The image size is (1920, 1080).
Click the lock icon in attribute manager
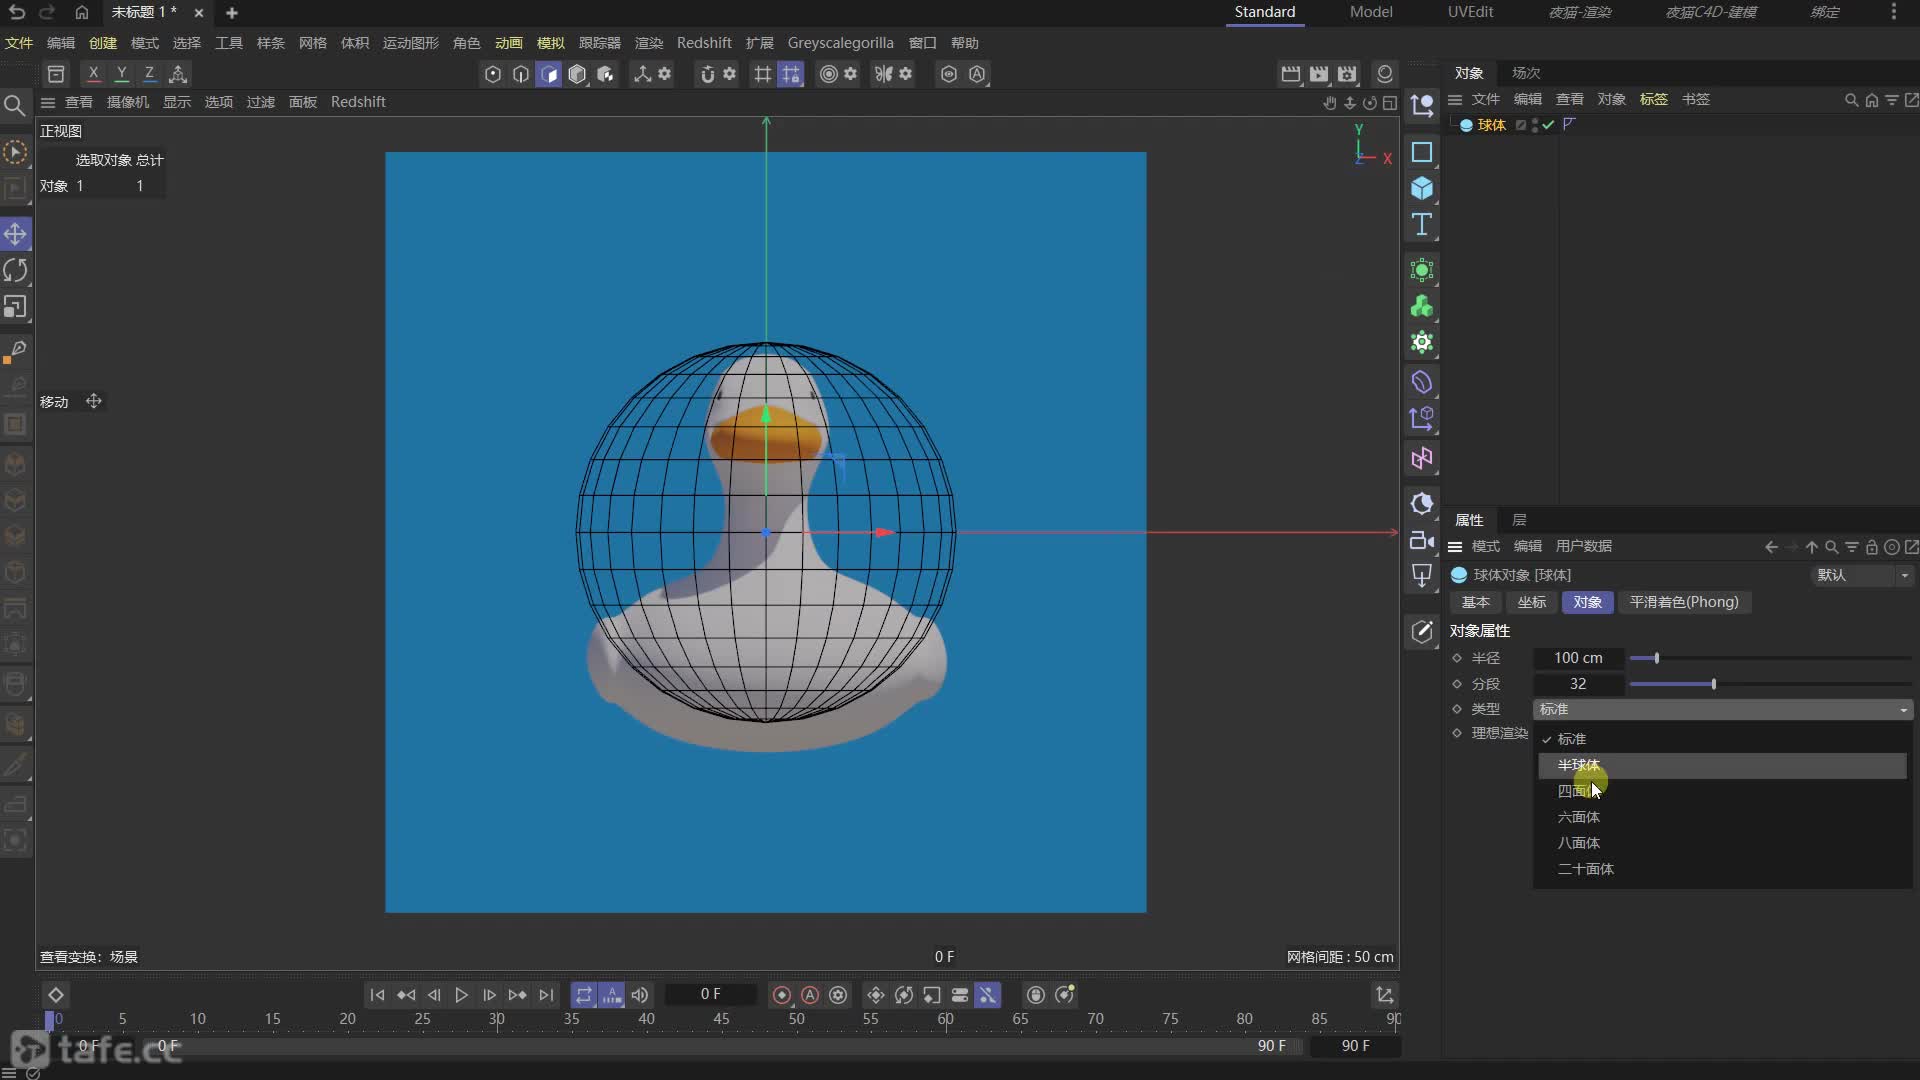tap(1871, 547)
